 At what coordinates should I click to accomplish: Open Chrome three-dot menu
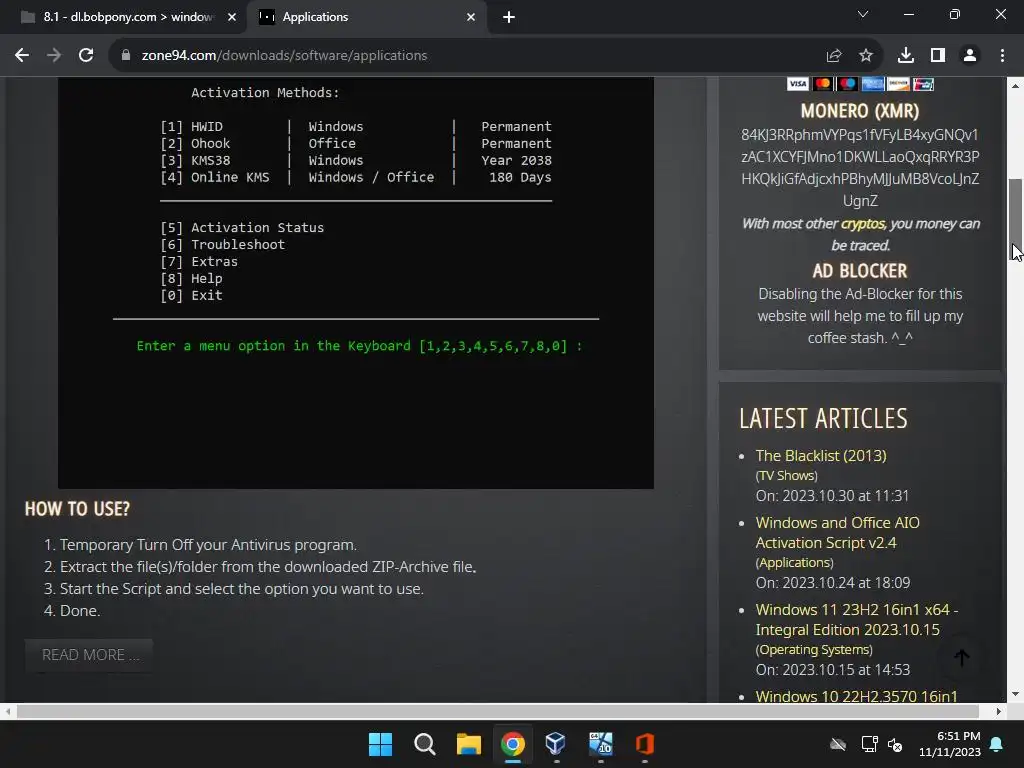(1002, 56)
